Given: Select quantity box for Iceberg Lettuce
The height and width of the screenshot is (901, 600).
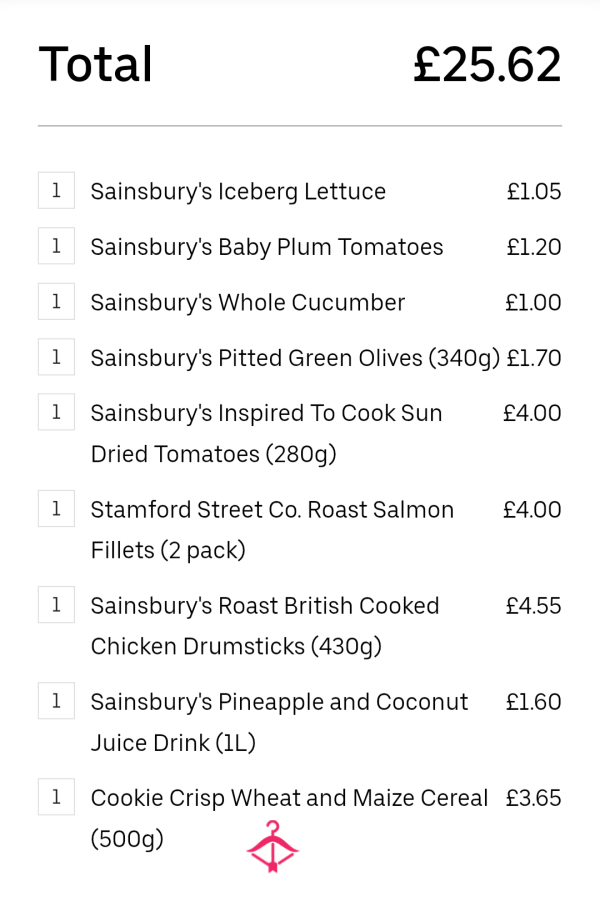Looking at the screenshot, I should pos(56,190).
